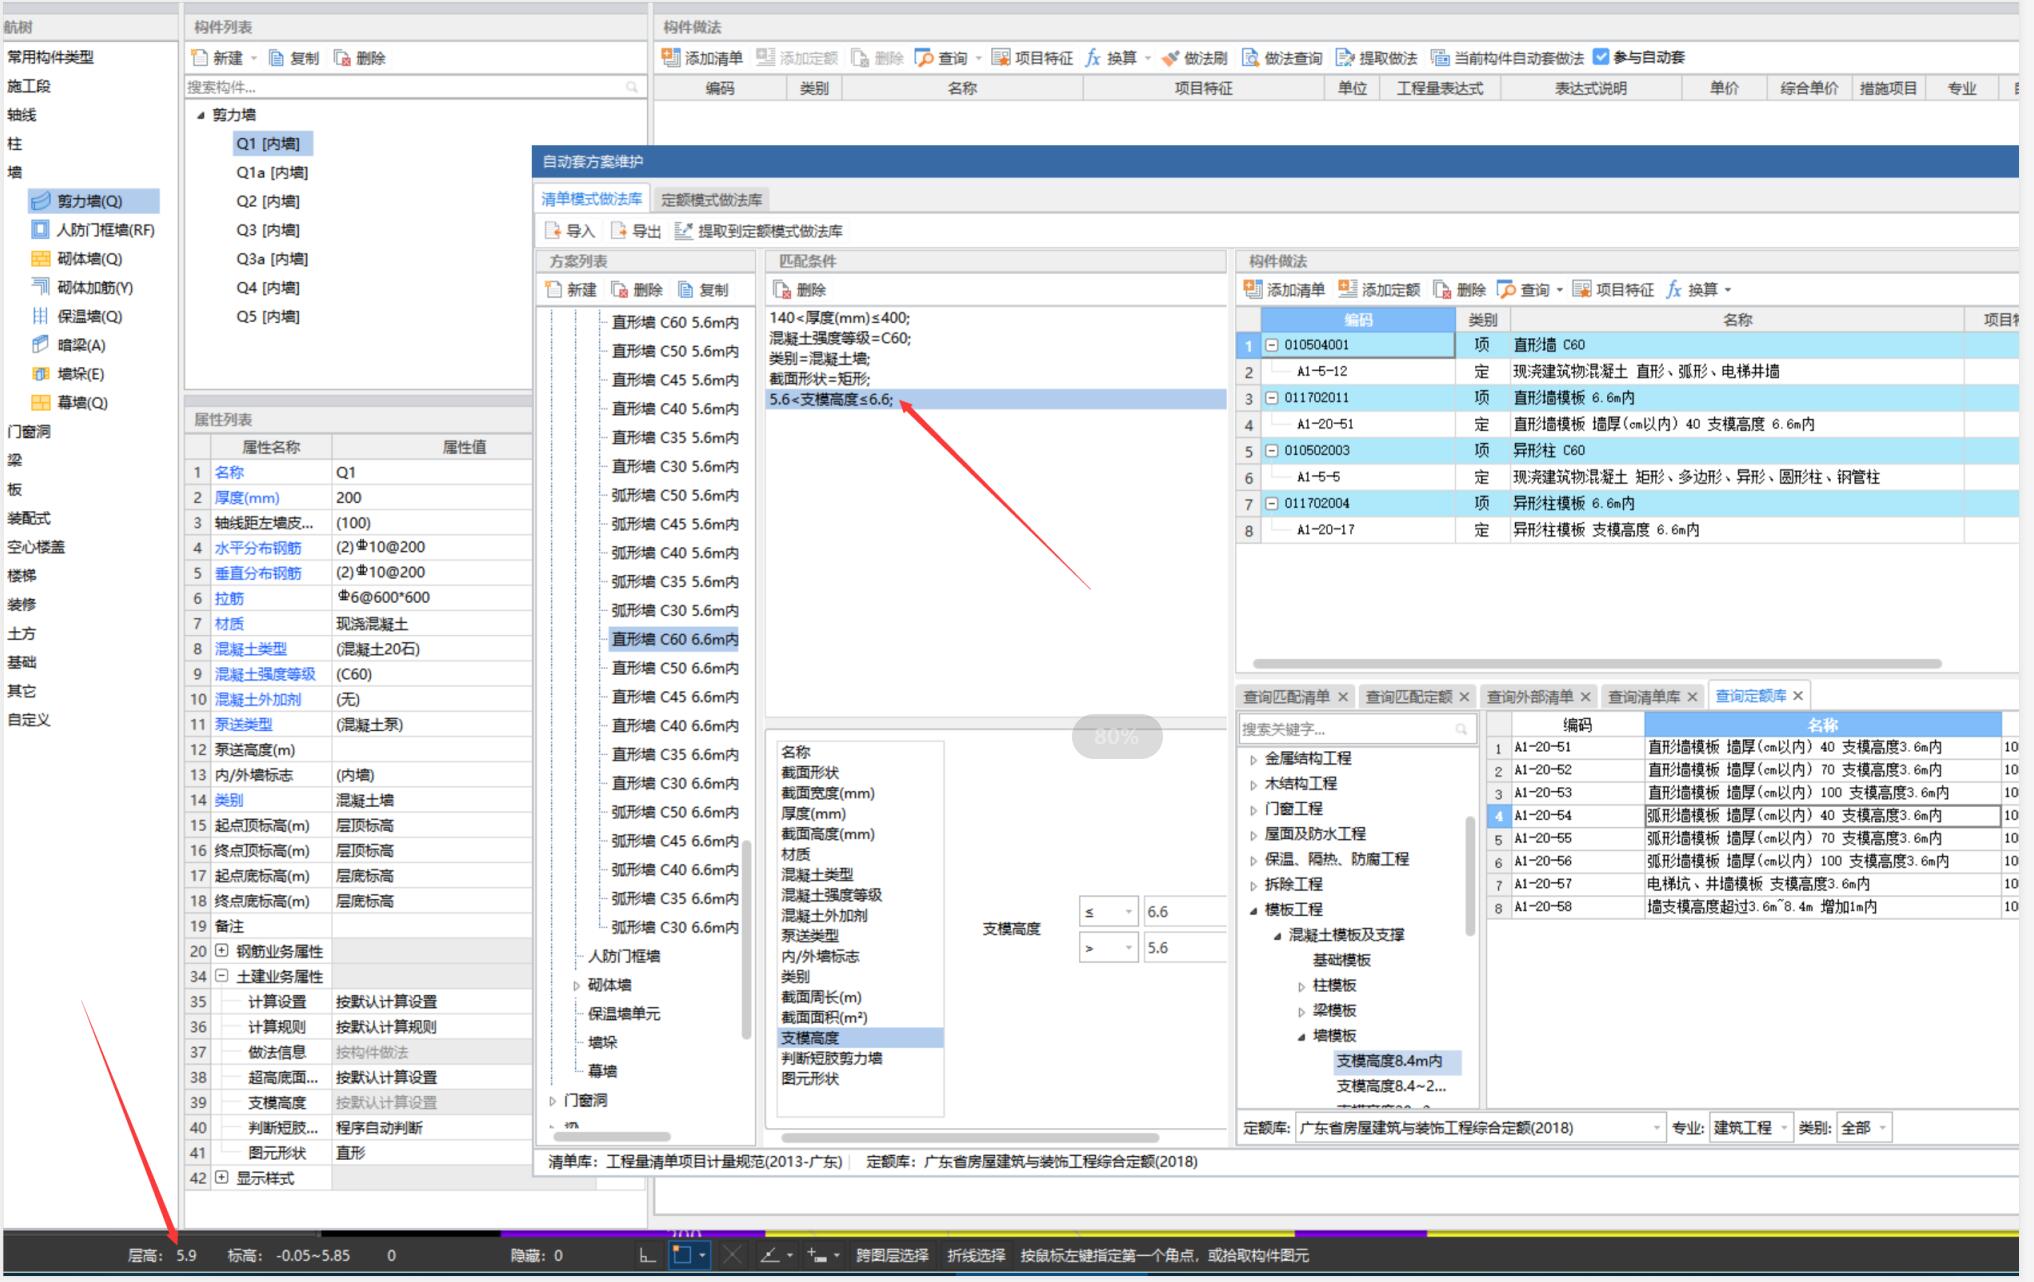Select 幕墙(Q) component type

[82, 403]
